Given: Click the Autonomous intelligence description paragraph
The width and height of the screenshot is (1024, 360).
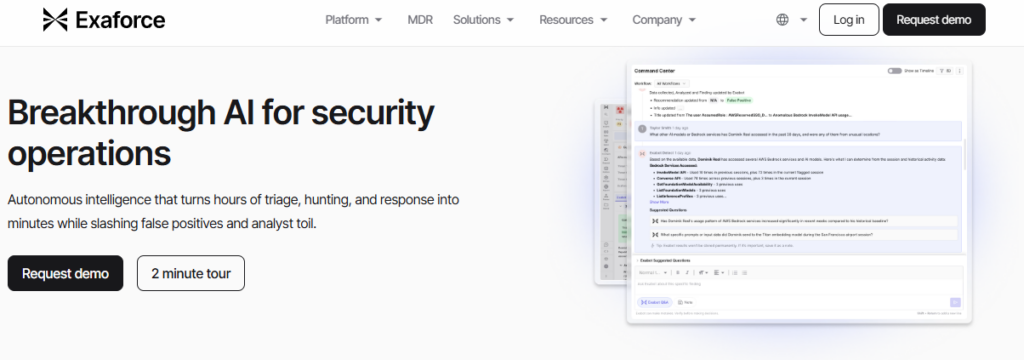Looking at the screenshot, I should click(x=233, y=211).
